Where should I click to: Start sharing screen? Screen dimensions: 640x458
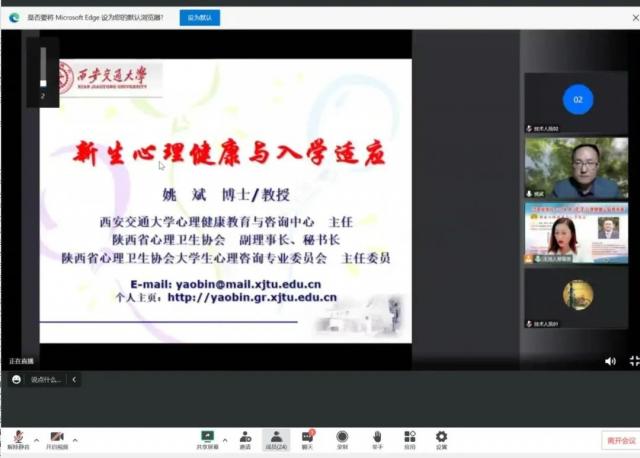point(208,438)
